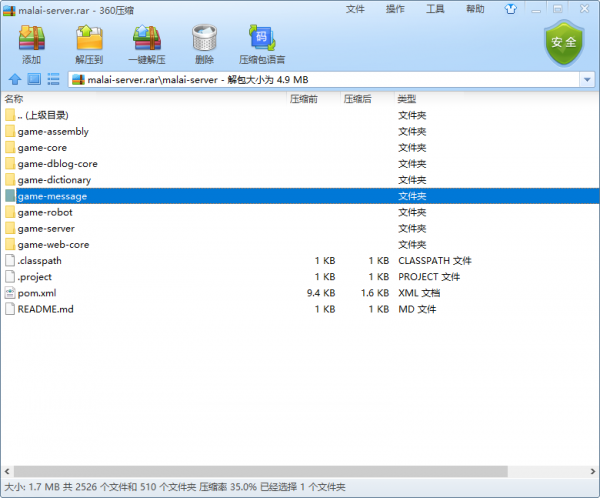Click the RAR icon in the address bar
The width and height of the screenshot is (600, 498).
[x=78, y=80]
